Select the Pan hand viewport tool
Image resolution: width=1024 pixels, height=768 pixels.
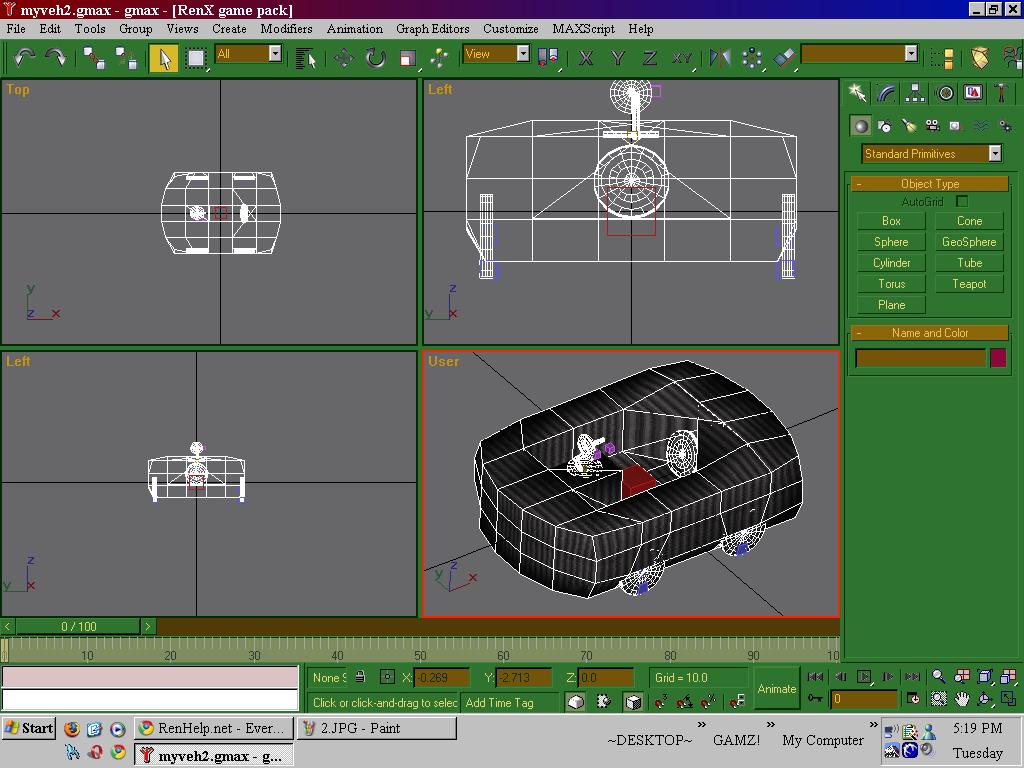[961, 699]
